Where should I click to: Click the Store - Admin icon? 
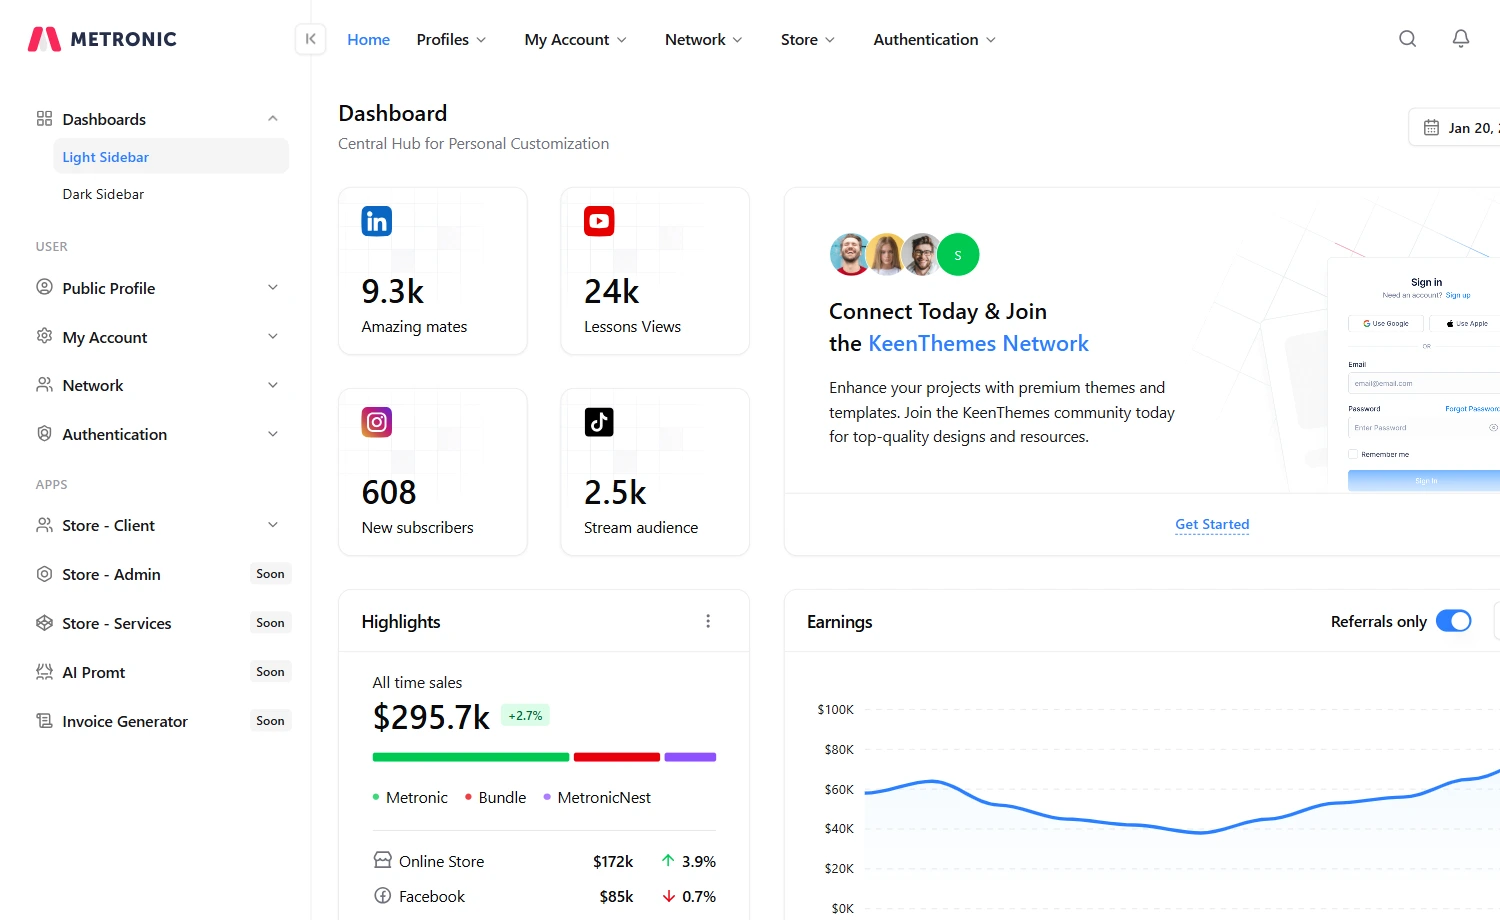44,574
